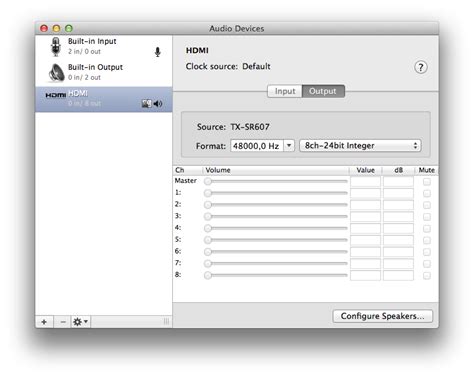Click the channel 2 volume slider

276,205
